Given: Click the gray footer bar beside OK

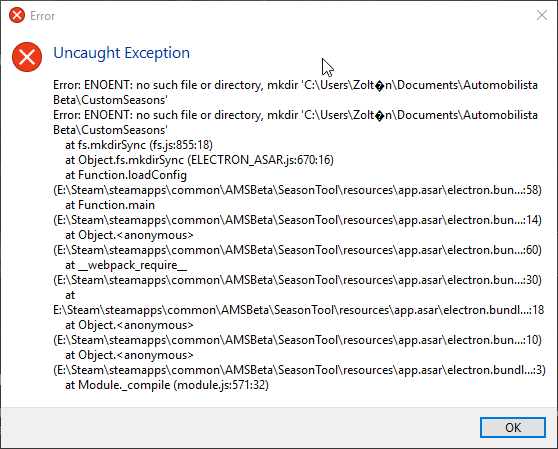Looking at the screenshot, I should click(x=238, y=427).
